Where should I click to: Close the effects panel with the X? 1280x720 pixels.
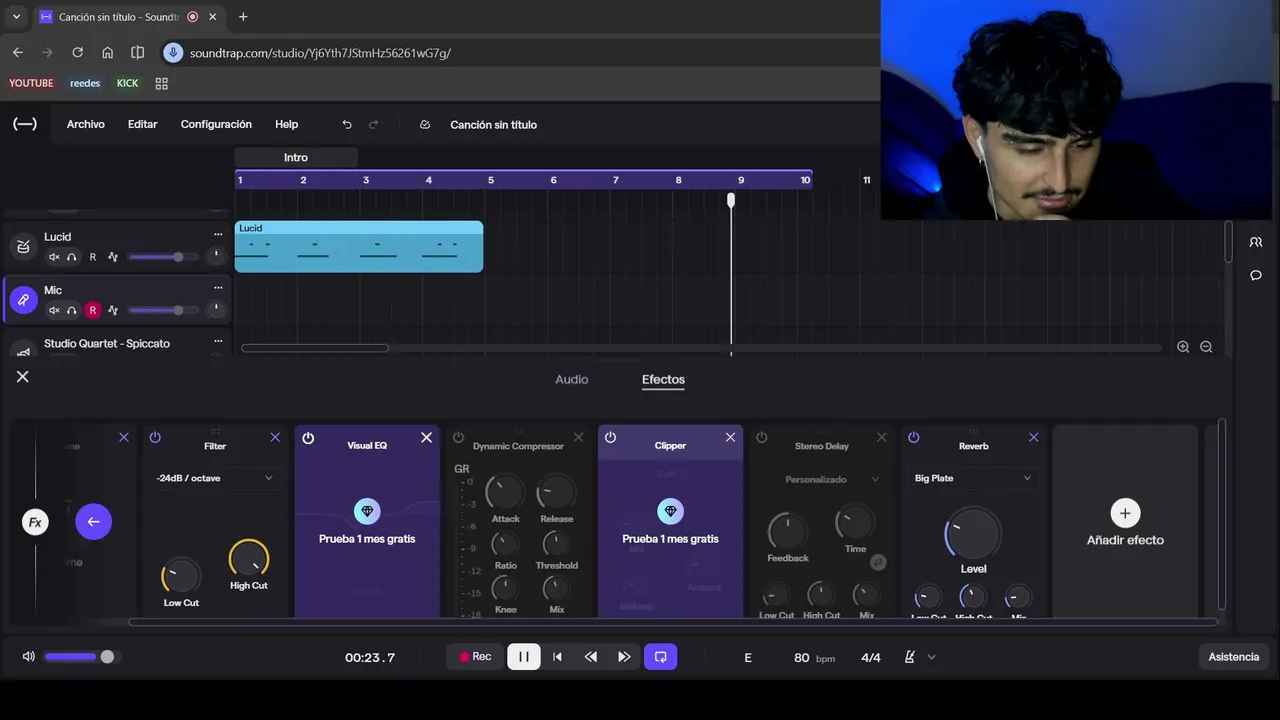23,376
